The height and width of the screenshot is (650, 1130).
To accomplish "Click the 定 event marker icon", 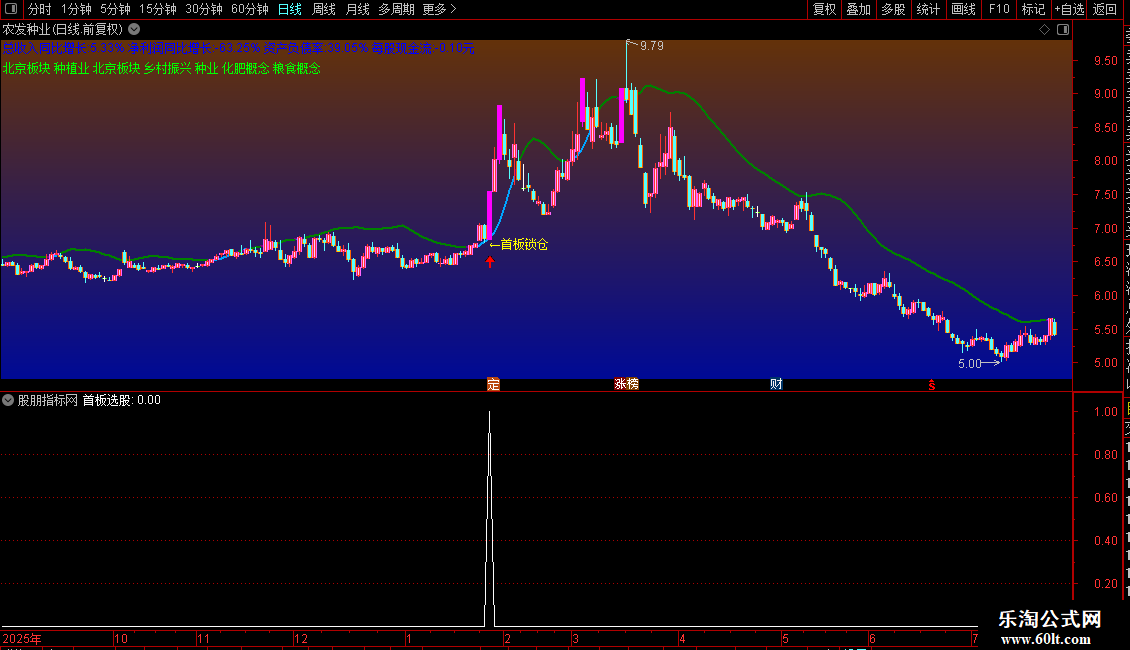I will pos(493,384).
